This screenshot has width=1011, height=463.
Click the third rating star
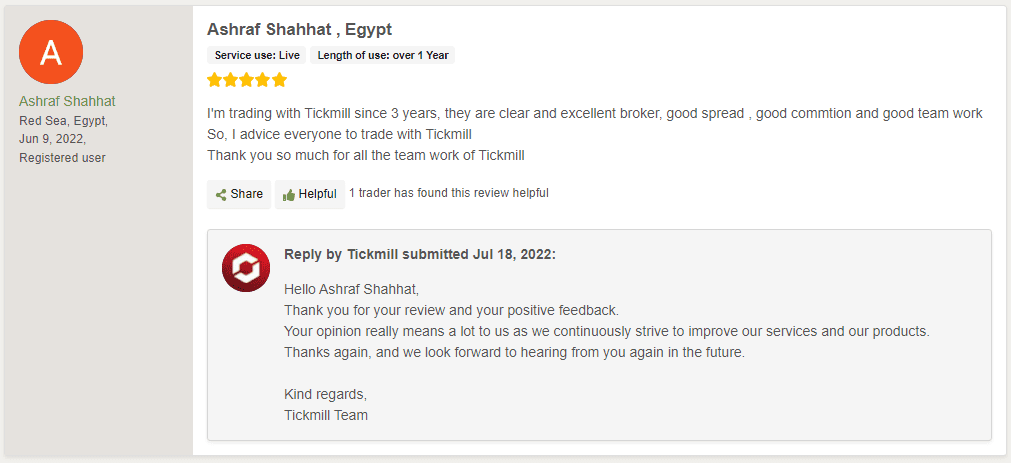click(247, 80)
